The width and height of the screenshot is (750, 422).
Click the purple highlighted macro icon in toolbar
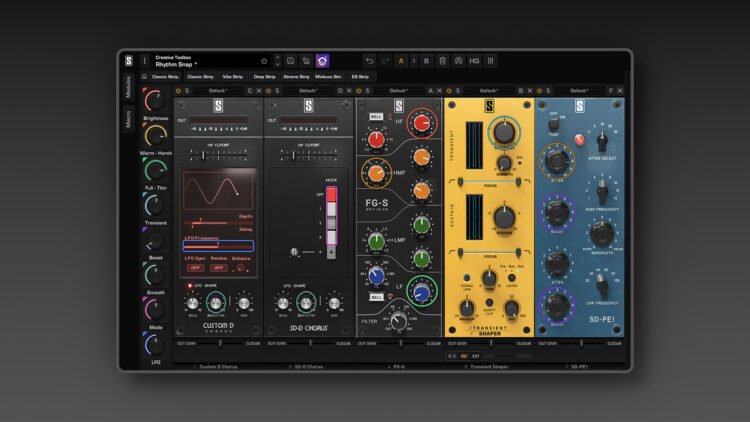coord(322,61)
